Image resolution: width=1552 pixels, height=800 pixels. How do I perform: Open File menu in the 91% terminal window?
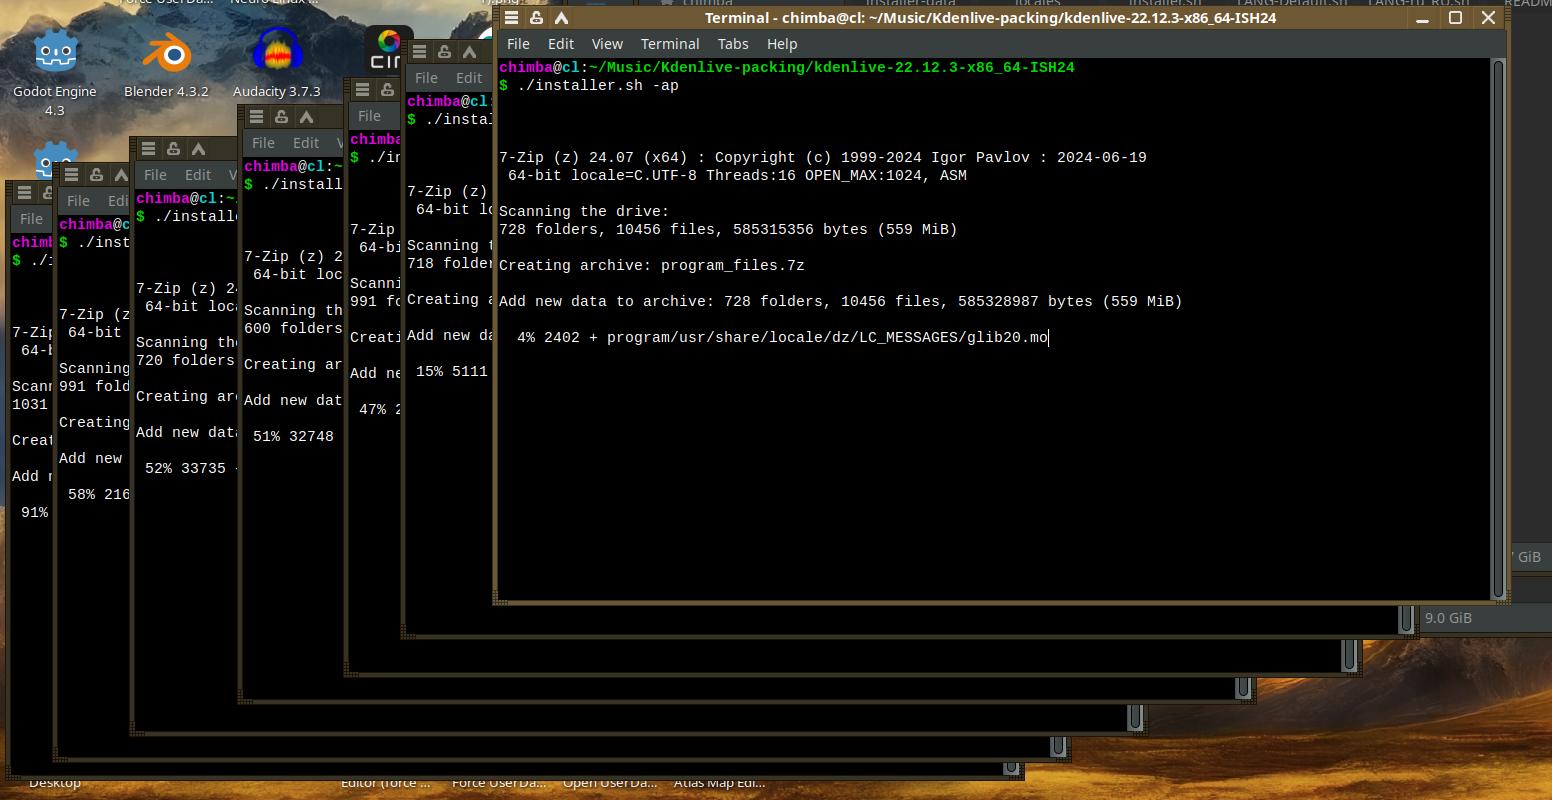click(x=31, y=219)
